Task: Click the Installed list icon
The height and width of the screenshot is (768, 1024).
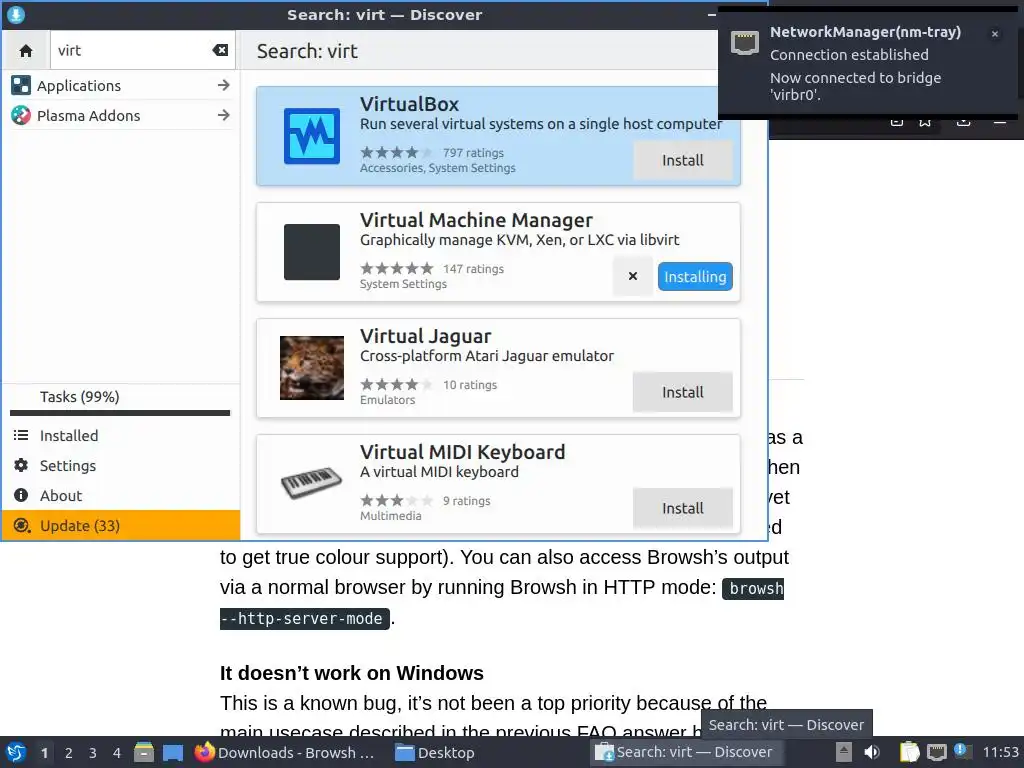Action: (21, 436)
